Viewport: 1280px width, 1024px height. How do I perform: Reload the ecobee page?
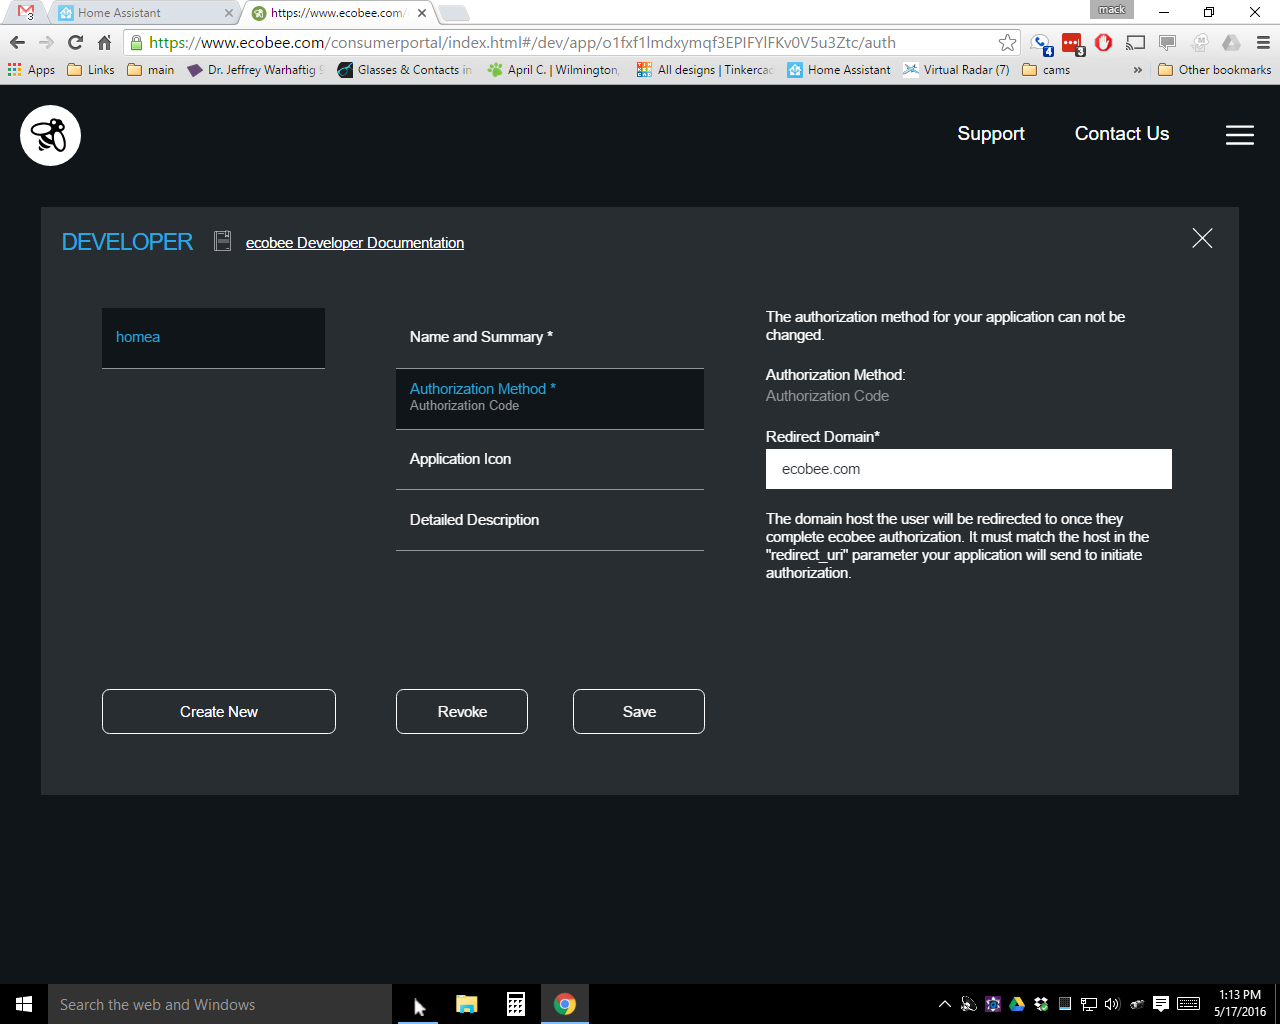[75, 42]
